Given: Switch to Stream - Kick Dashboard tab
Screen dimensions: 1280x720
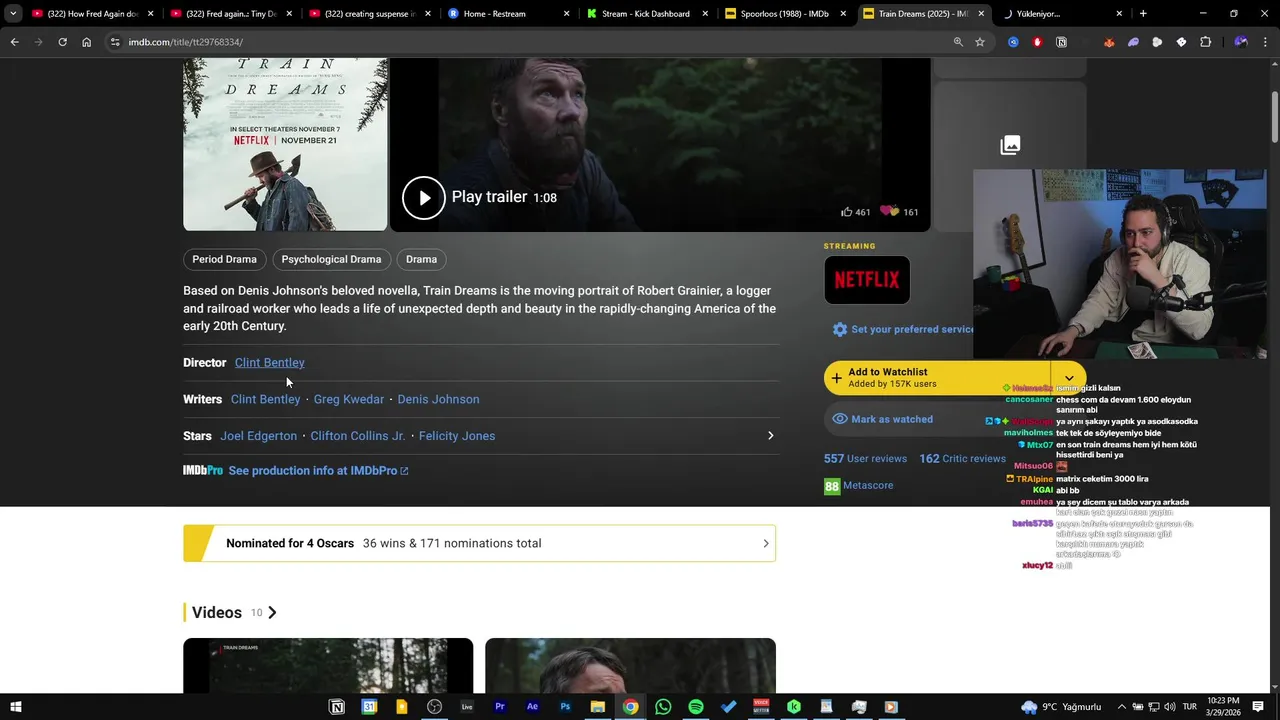Looking at the screenshot, I should click(646, 14).
